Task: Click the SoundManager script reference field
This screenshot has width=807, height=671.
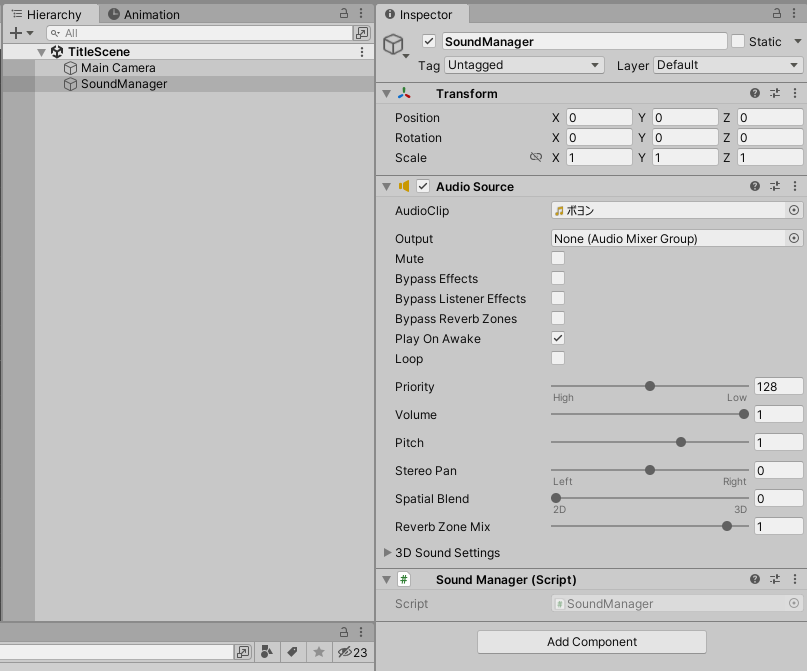Action: pyautogui.click(x=677, y=603)
